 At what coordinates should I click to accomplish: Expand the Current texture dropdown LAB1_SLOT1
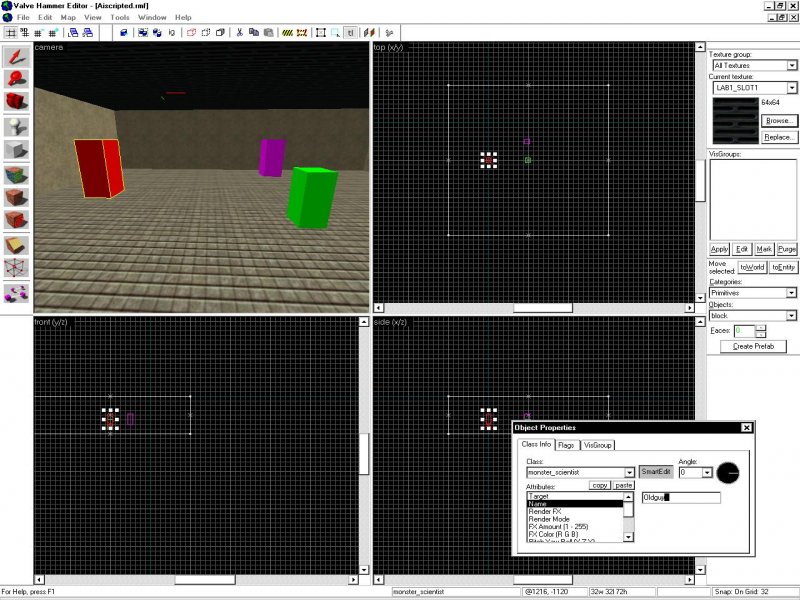coord(791,88)
